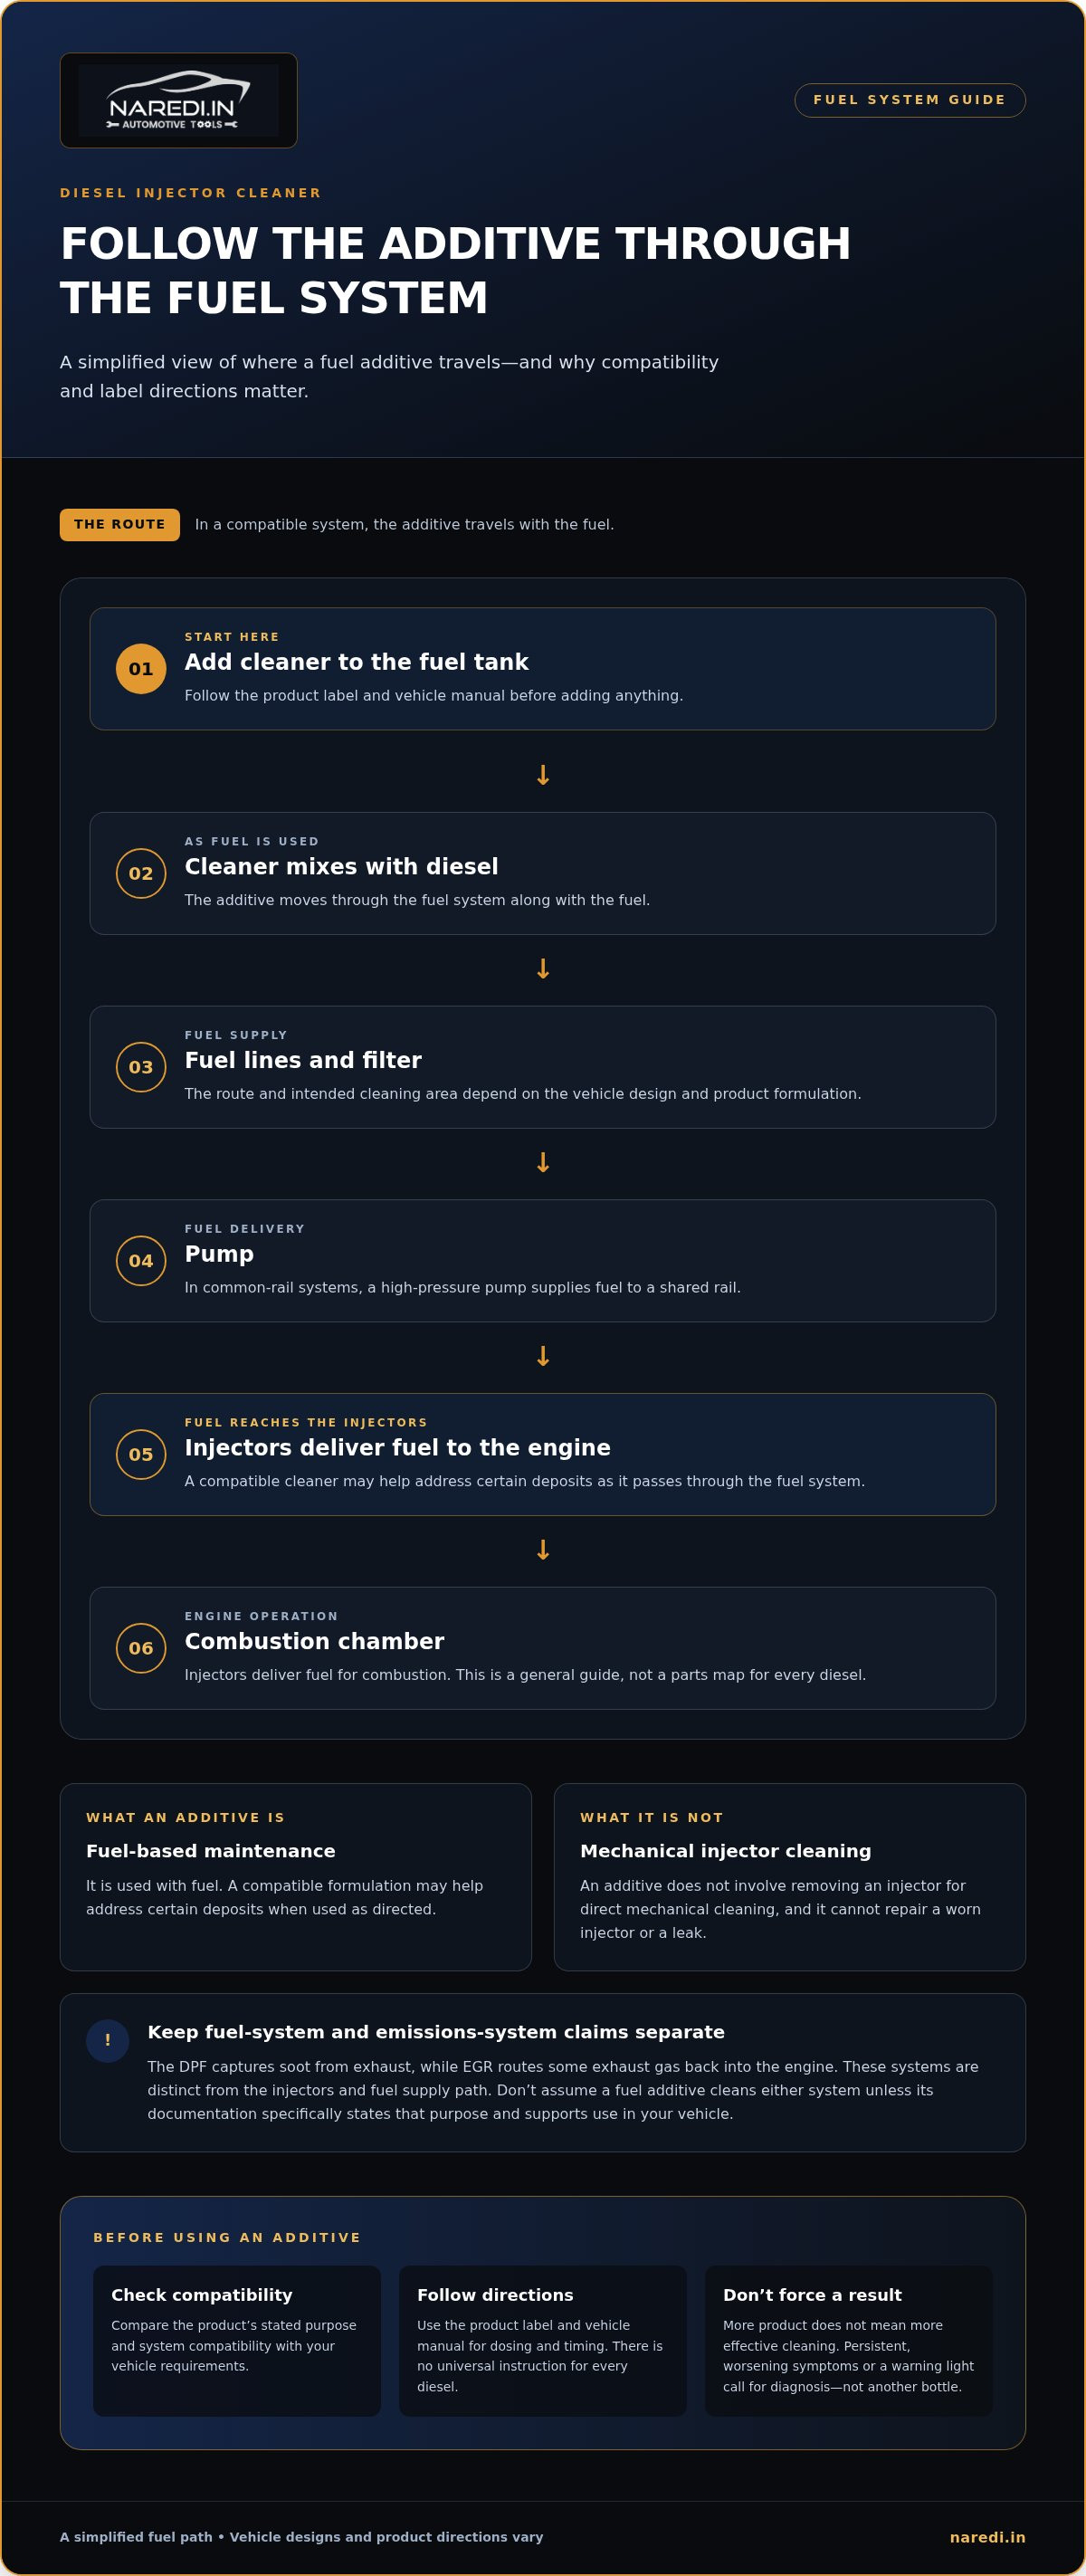1086x2576 pixels.
Task: Open the naredi.in footer link
Action: [987, 2537]
